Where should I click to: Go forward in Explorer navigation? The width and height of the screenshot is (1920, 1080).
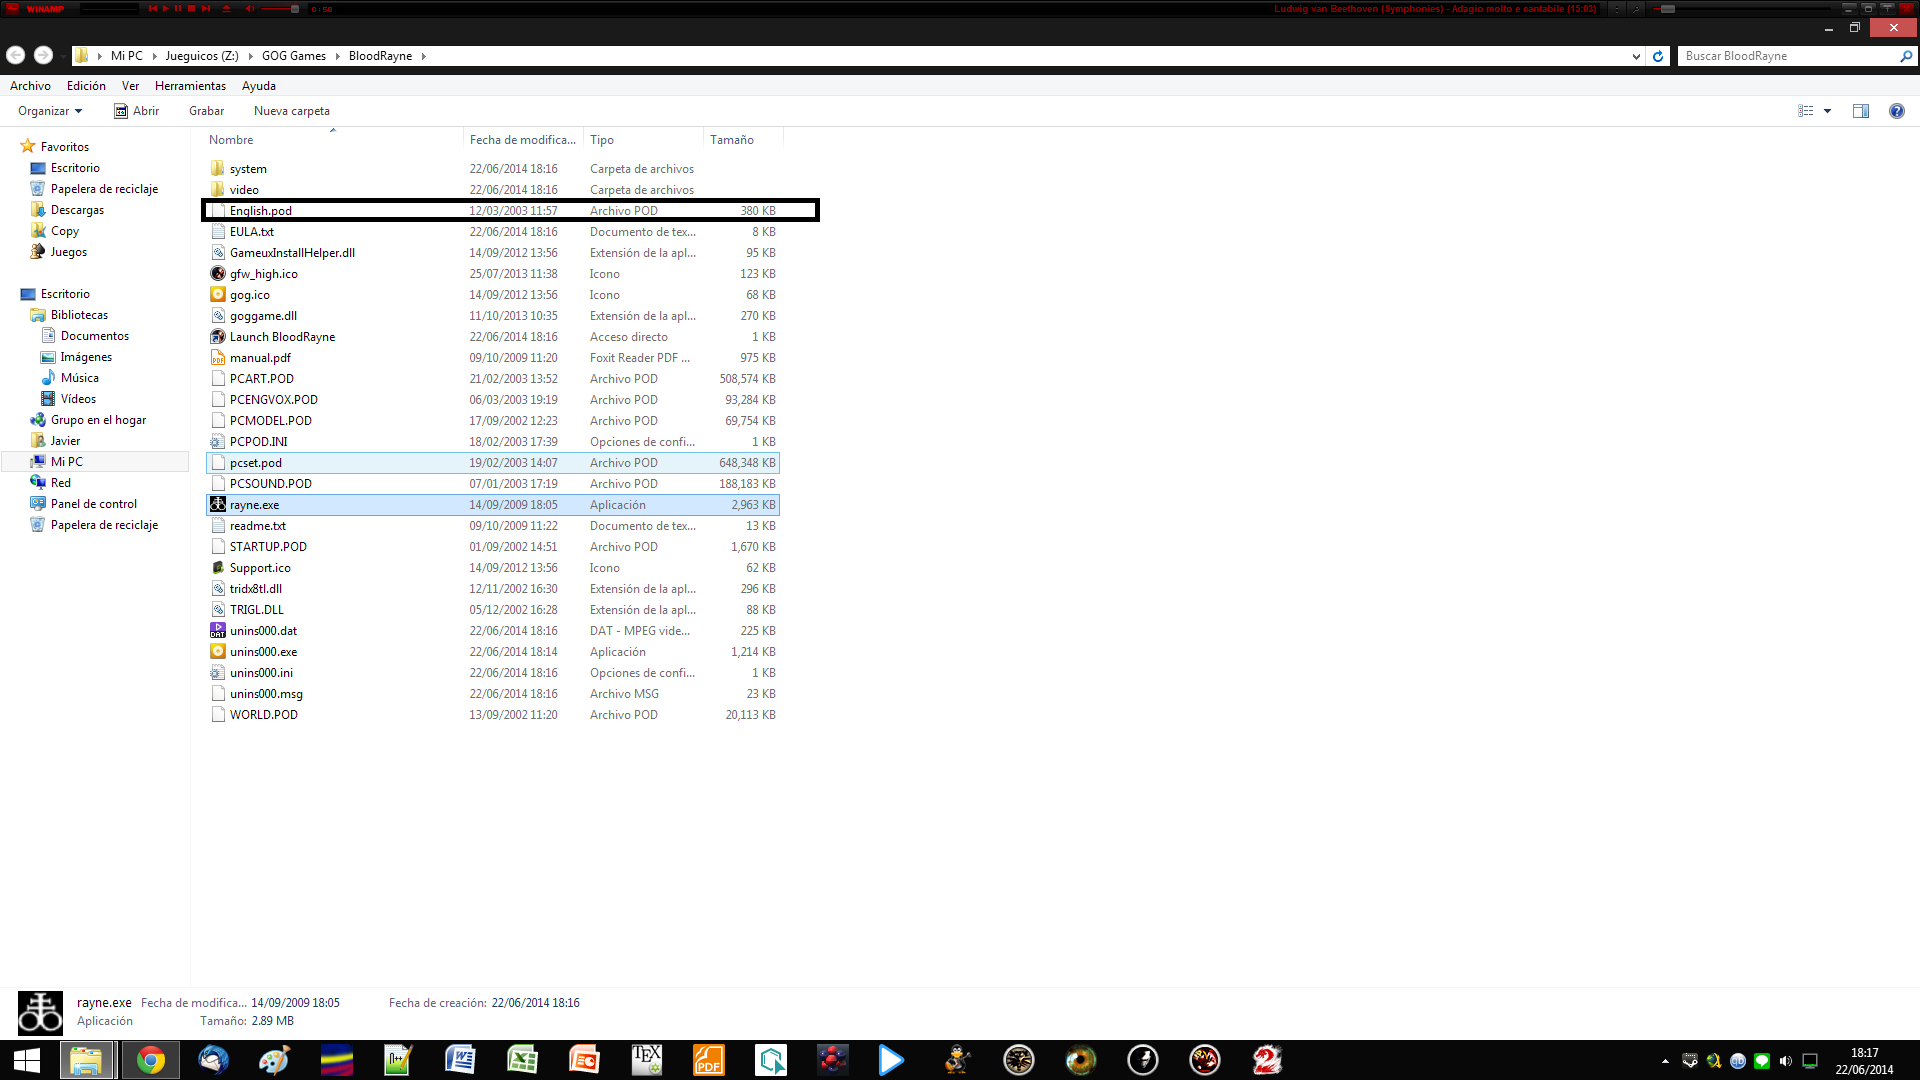pos(43,55)
